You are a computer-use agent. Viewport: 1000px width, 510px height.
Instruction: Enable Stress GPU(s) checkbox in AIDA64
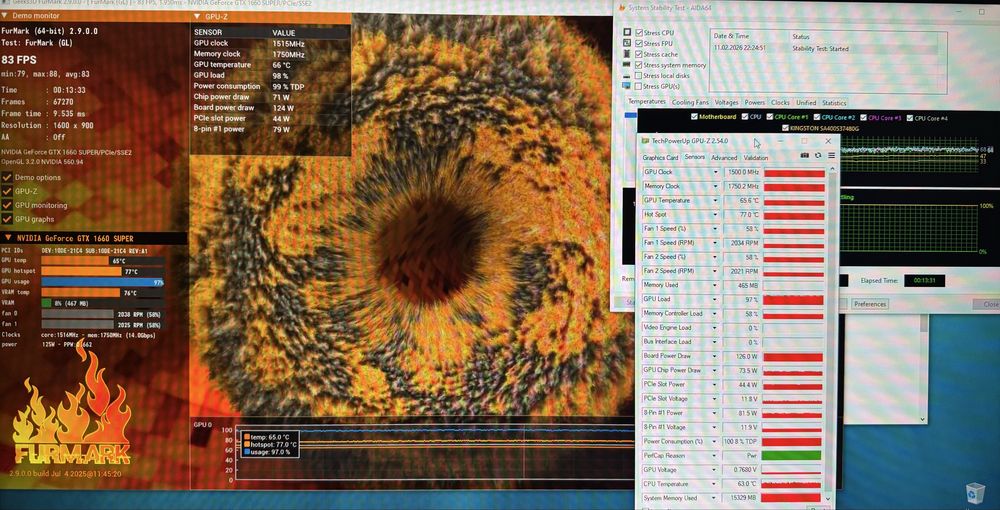(638, 86)
